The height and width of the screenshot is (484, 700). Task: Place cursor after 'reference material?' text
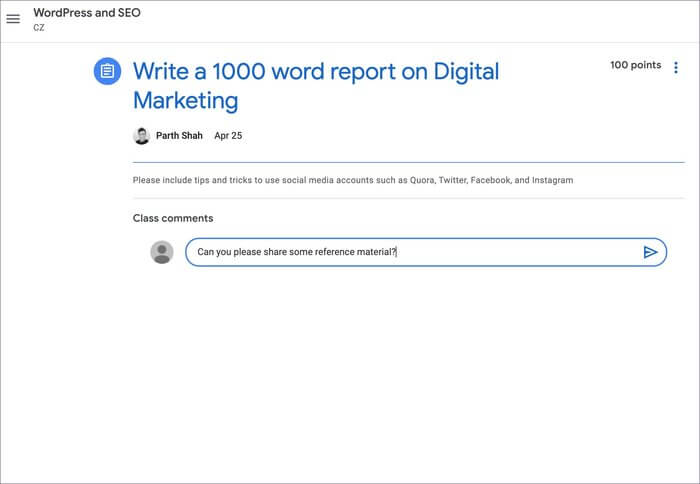(397, 252)
